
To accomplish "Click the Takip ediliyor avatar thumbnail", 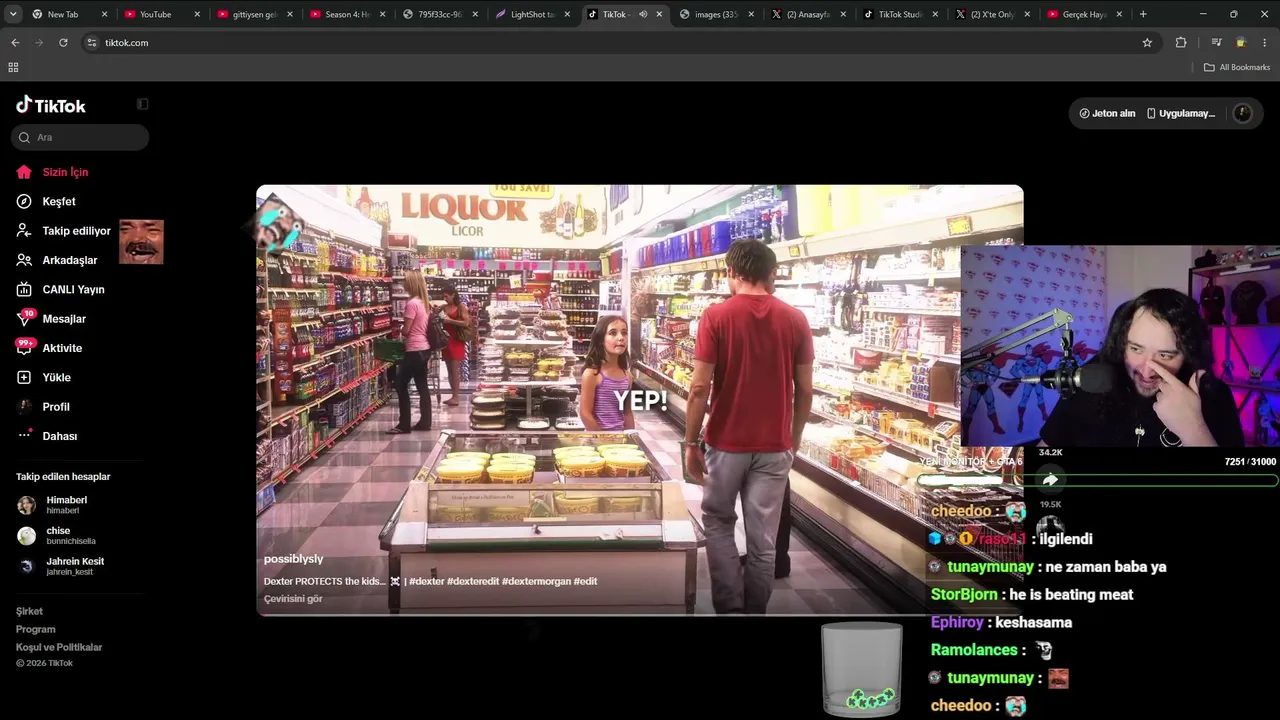I will (141, 242).
